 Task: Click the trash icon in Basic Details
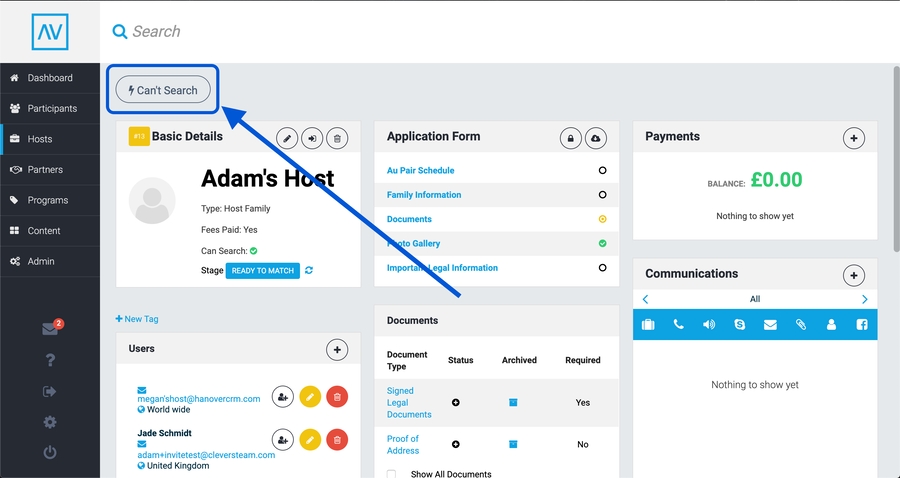(338, 139)
